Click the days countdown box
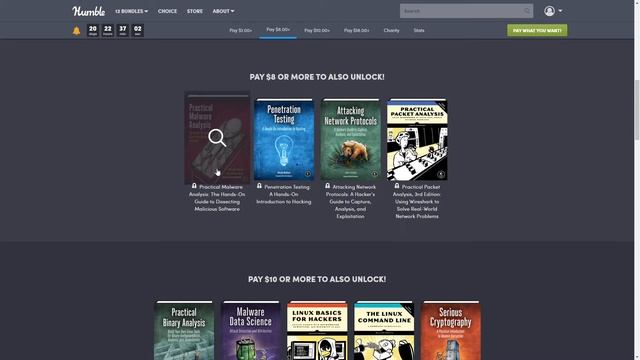640x360 pixels. click(x=93, y=30)
